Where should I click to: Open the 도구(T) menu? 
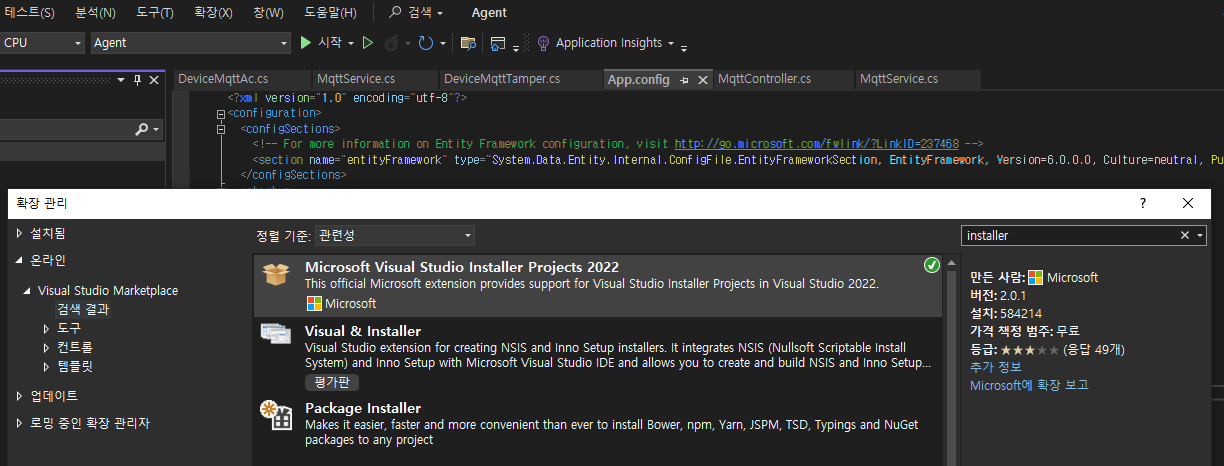pyautogui.click(x=155, y=13)
